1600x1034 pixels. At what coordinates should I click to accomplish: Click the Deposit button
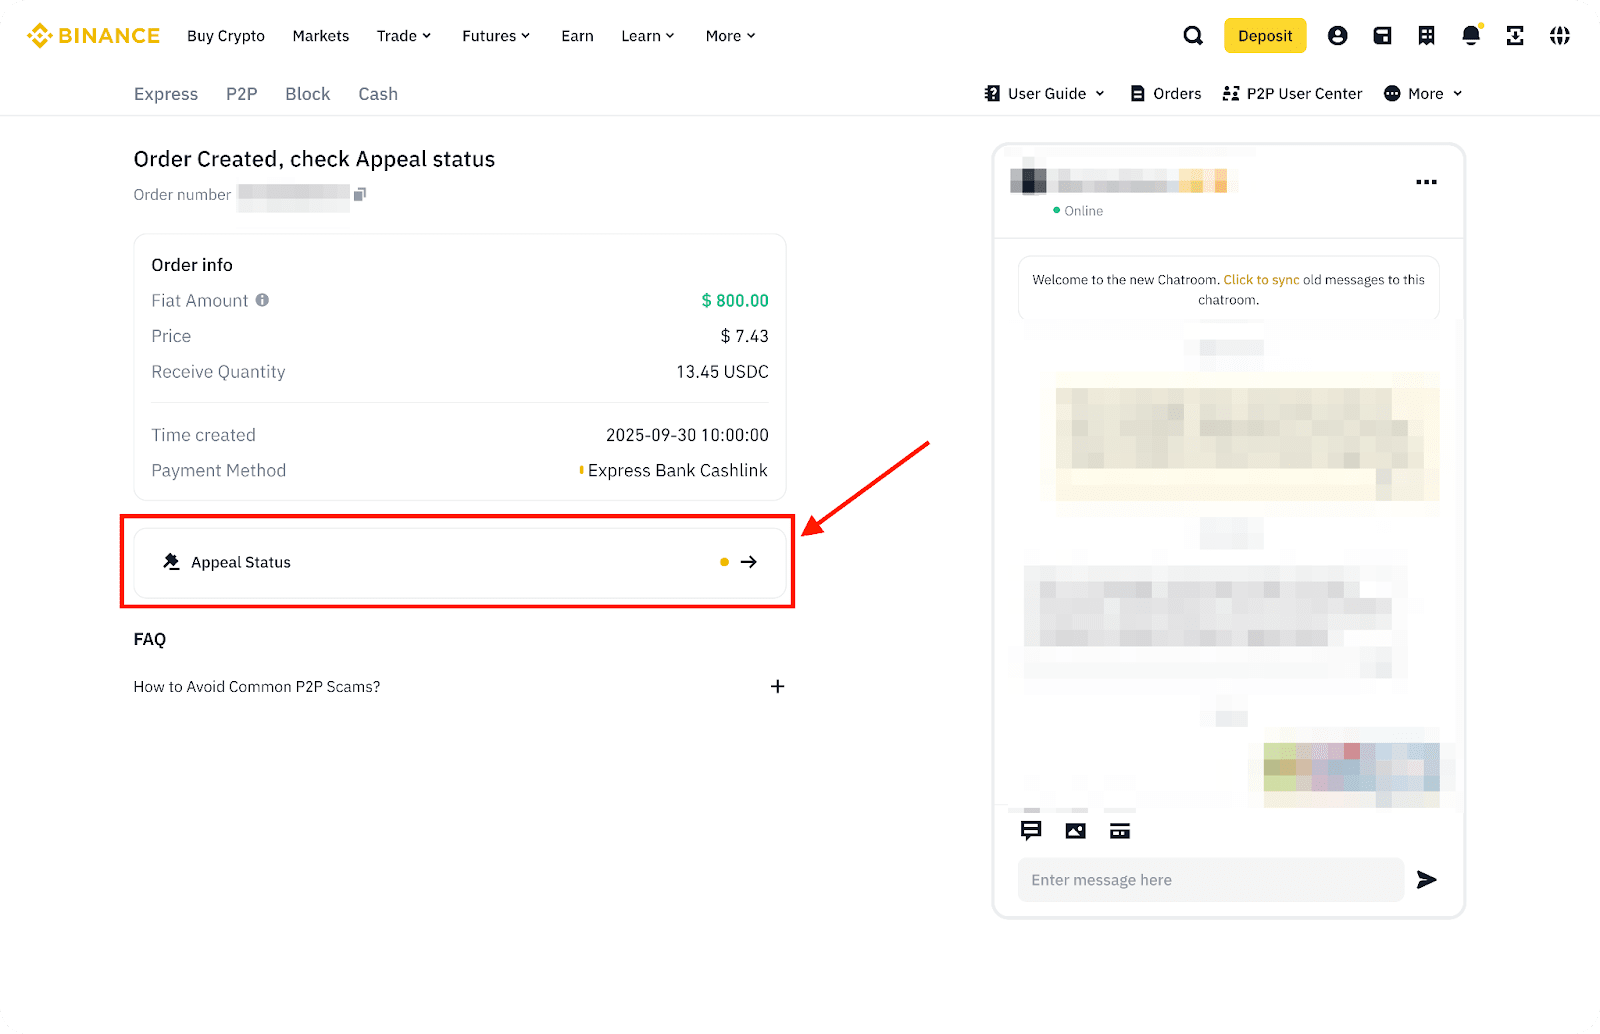(1265, 36)
